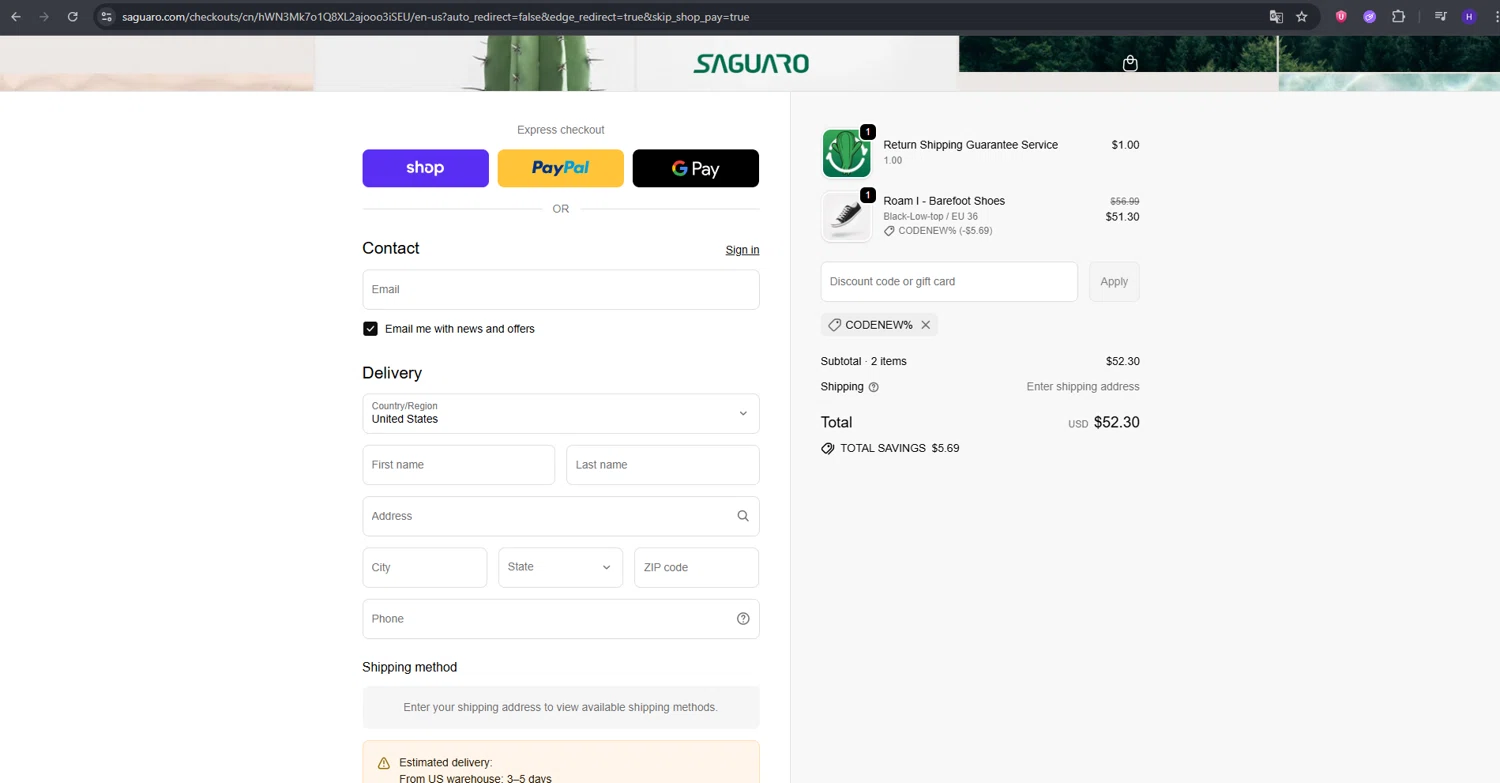
Task: Click the Apply discount button
Action: click(x=1114, y=282)
